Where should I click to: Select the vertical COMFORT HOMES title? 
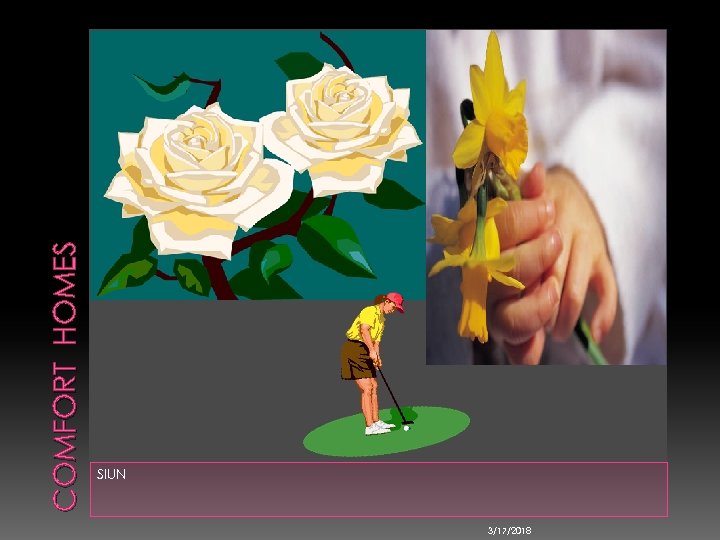pos(64,377)
